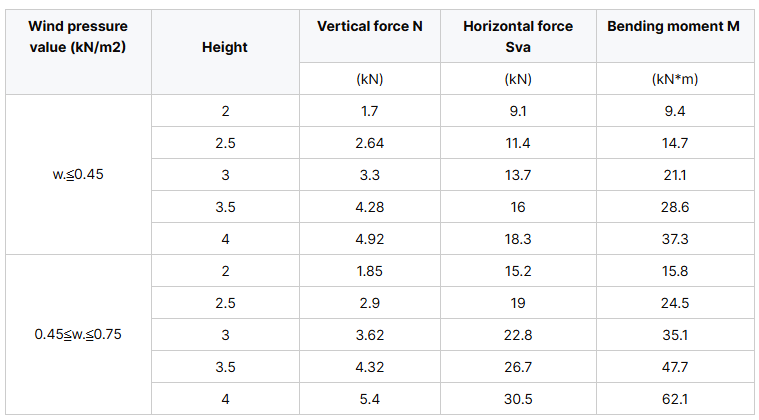Select horizontal force value 11.4
This screenshot has height=420, width=759.
tap(518, 143)
